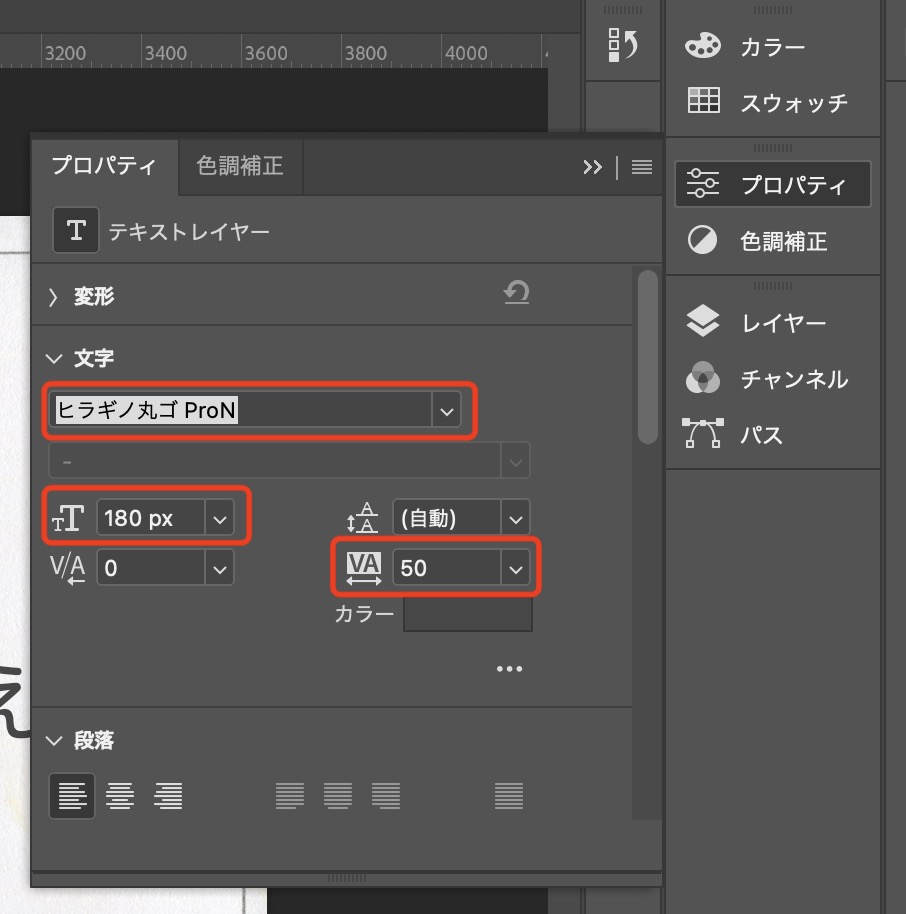Open the Channels (チャンネル) panel icon
The height and width of the screenshot is (914, 906).
pyautogui.click(x=703, y=378)
